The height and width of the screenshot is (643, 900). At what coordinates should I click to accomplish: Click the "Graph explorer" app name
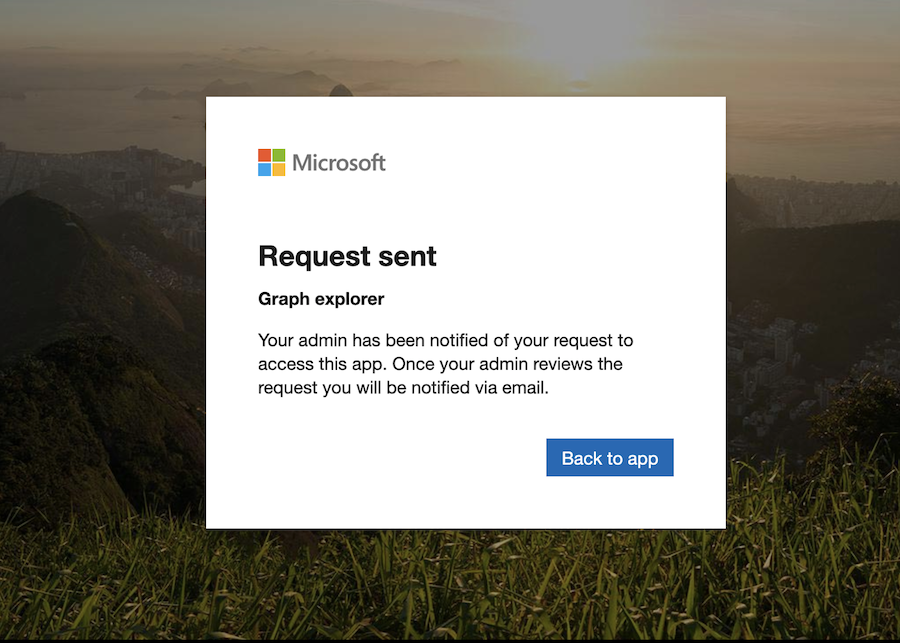tap(321, 299)
